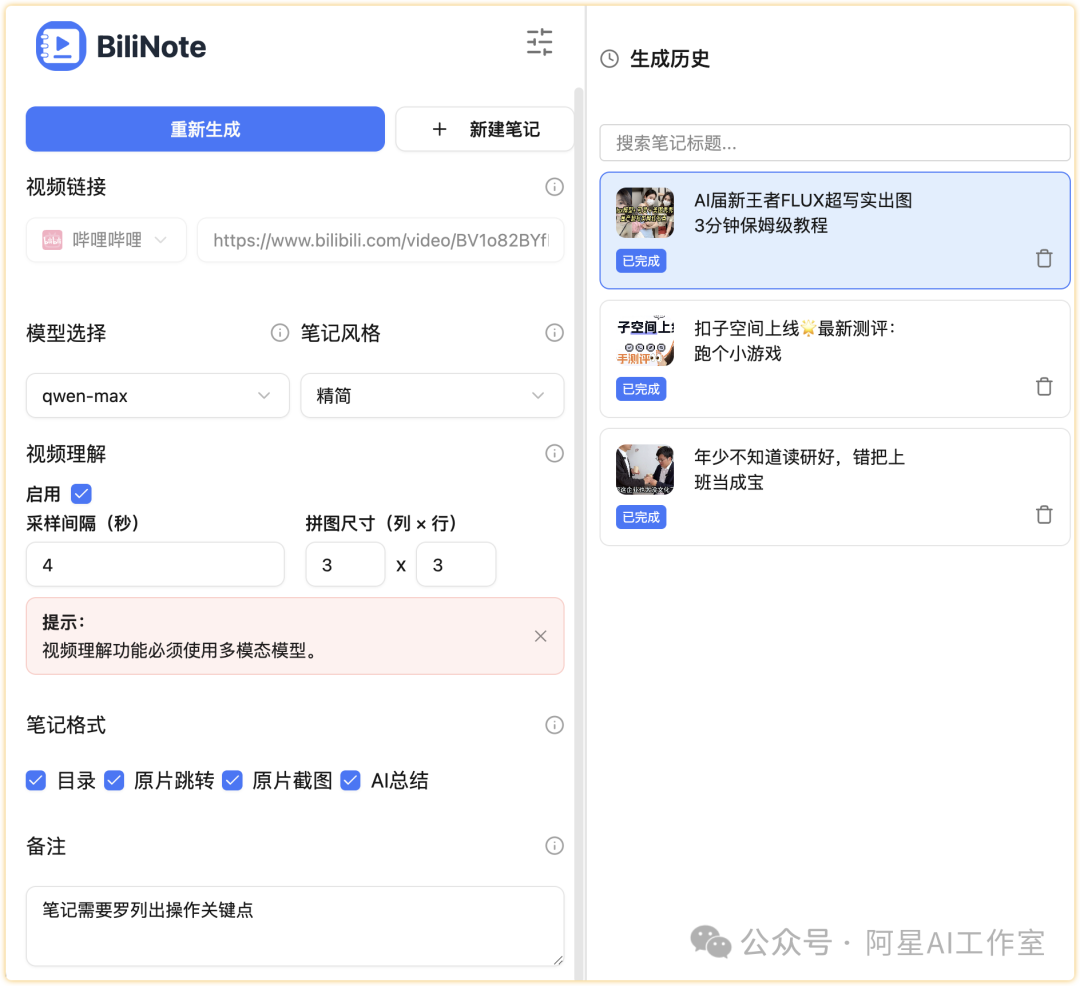Image resolution: width=1080 pixels, height=986 pixels.
Task: Click the 采样间隔 seconds field
Action: coord(155,565)
